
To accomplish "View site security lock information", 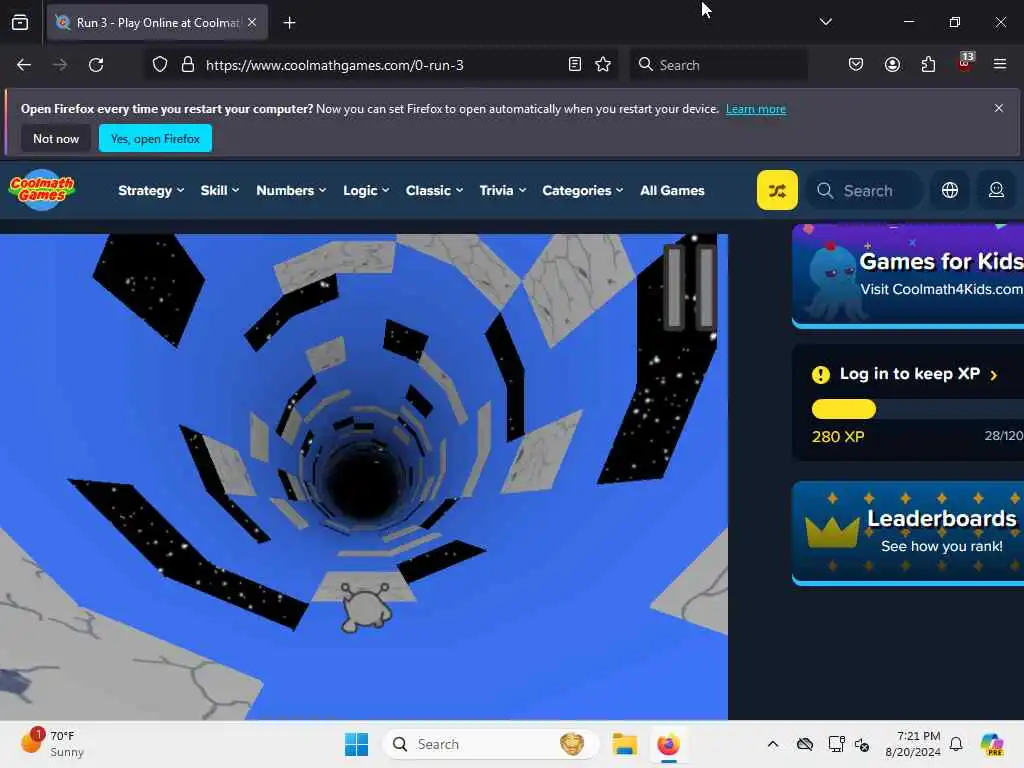I will [x=188, y=65].
